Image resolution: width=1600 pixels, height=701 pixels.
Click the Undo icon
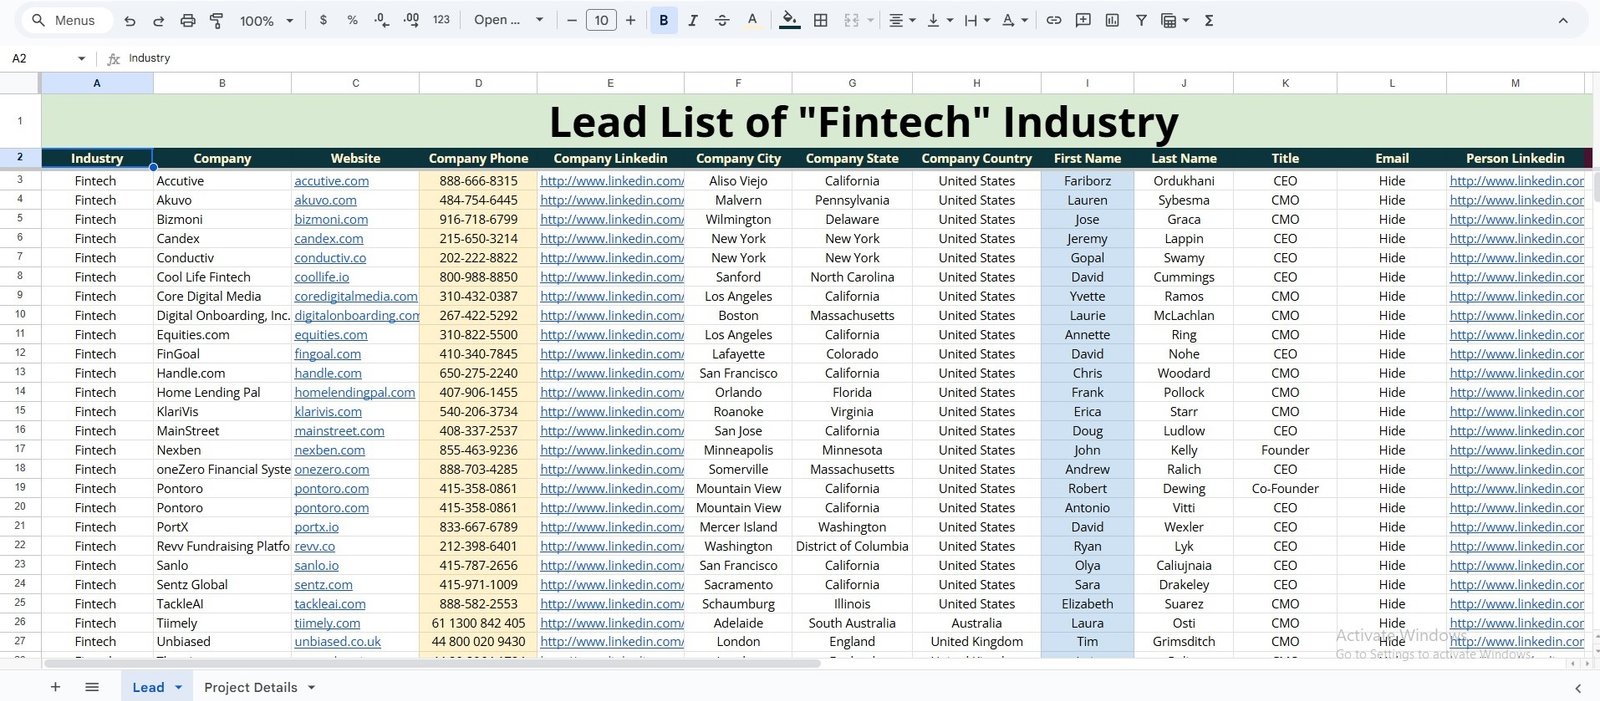pyautogui.click(x=130, y=20)
